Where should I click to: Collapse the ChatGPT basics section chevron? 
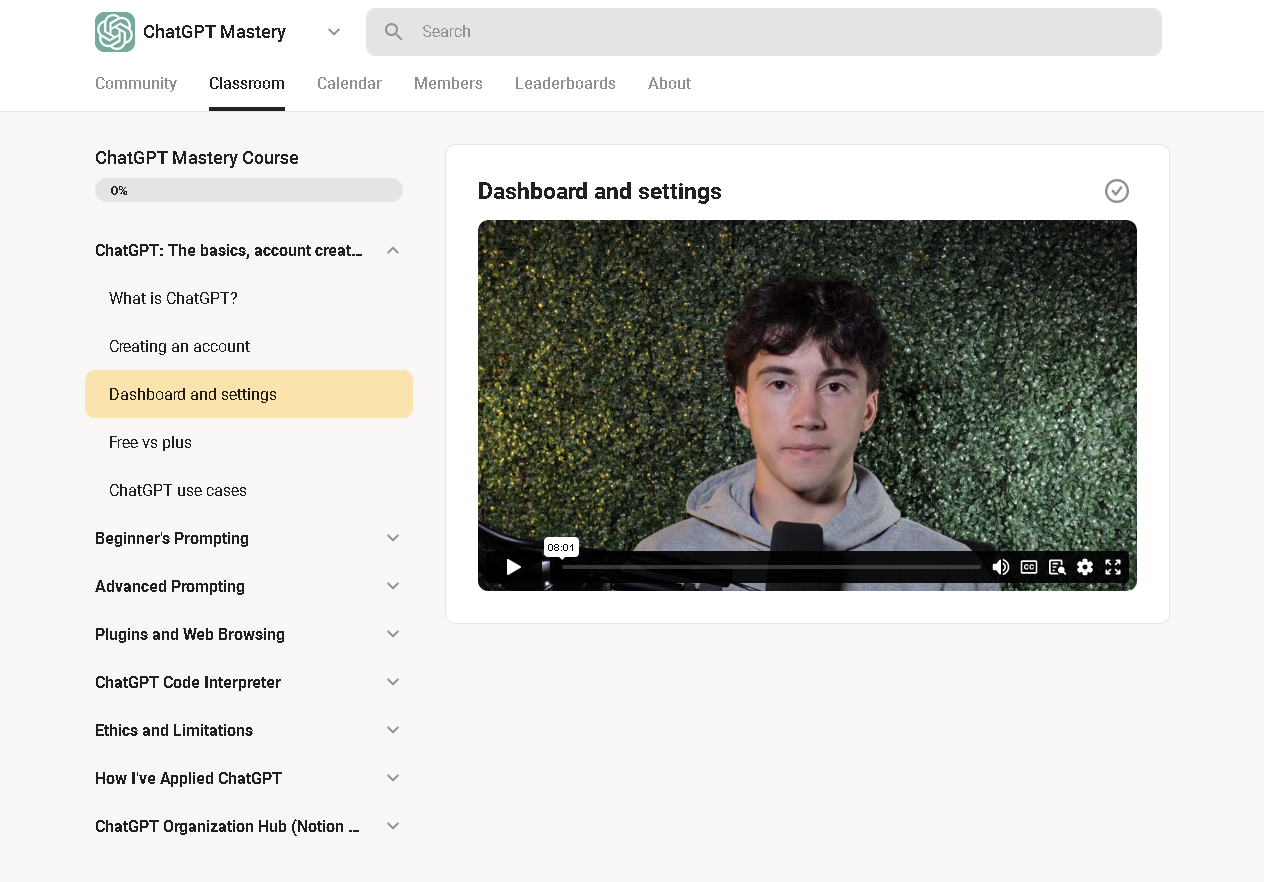pyautogui.click(x=393, y=250)
